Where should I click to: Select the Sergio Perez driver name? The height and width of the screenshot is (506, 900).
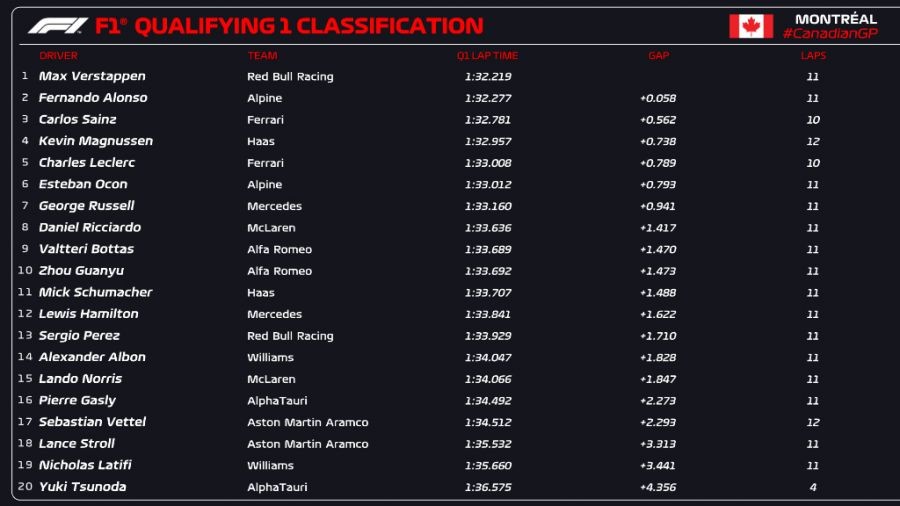(x=79, y=336)
